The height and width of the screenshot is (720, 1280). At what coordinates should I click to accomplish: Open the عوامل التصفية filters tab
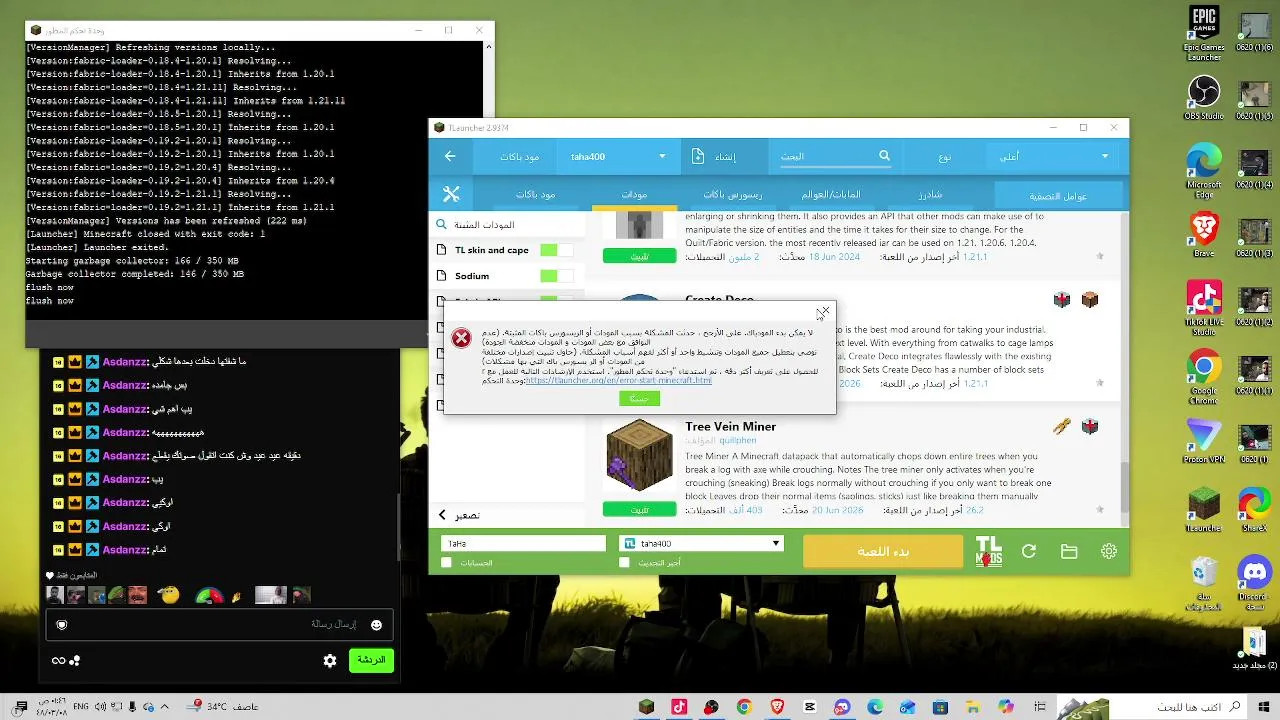(x=1059, y=196)
